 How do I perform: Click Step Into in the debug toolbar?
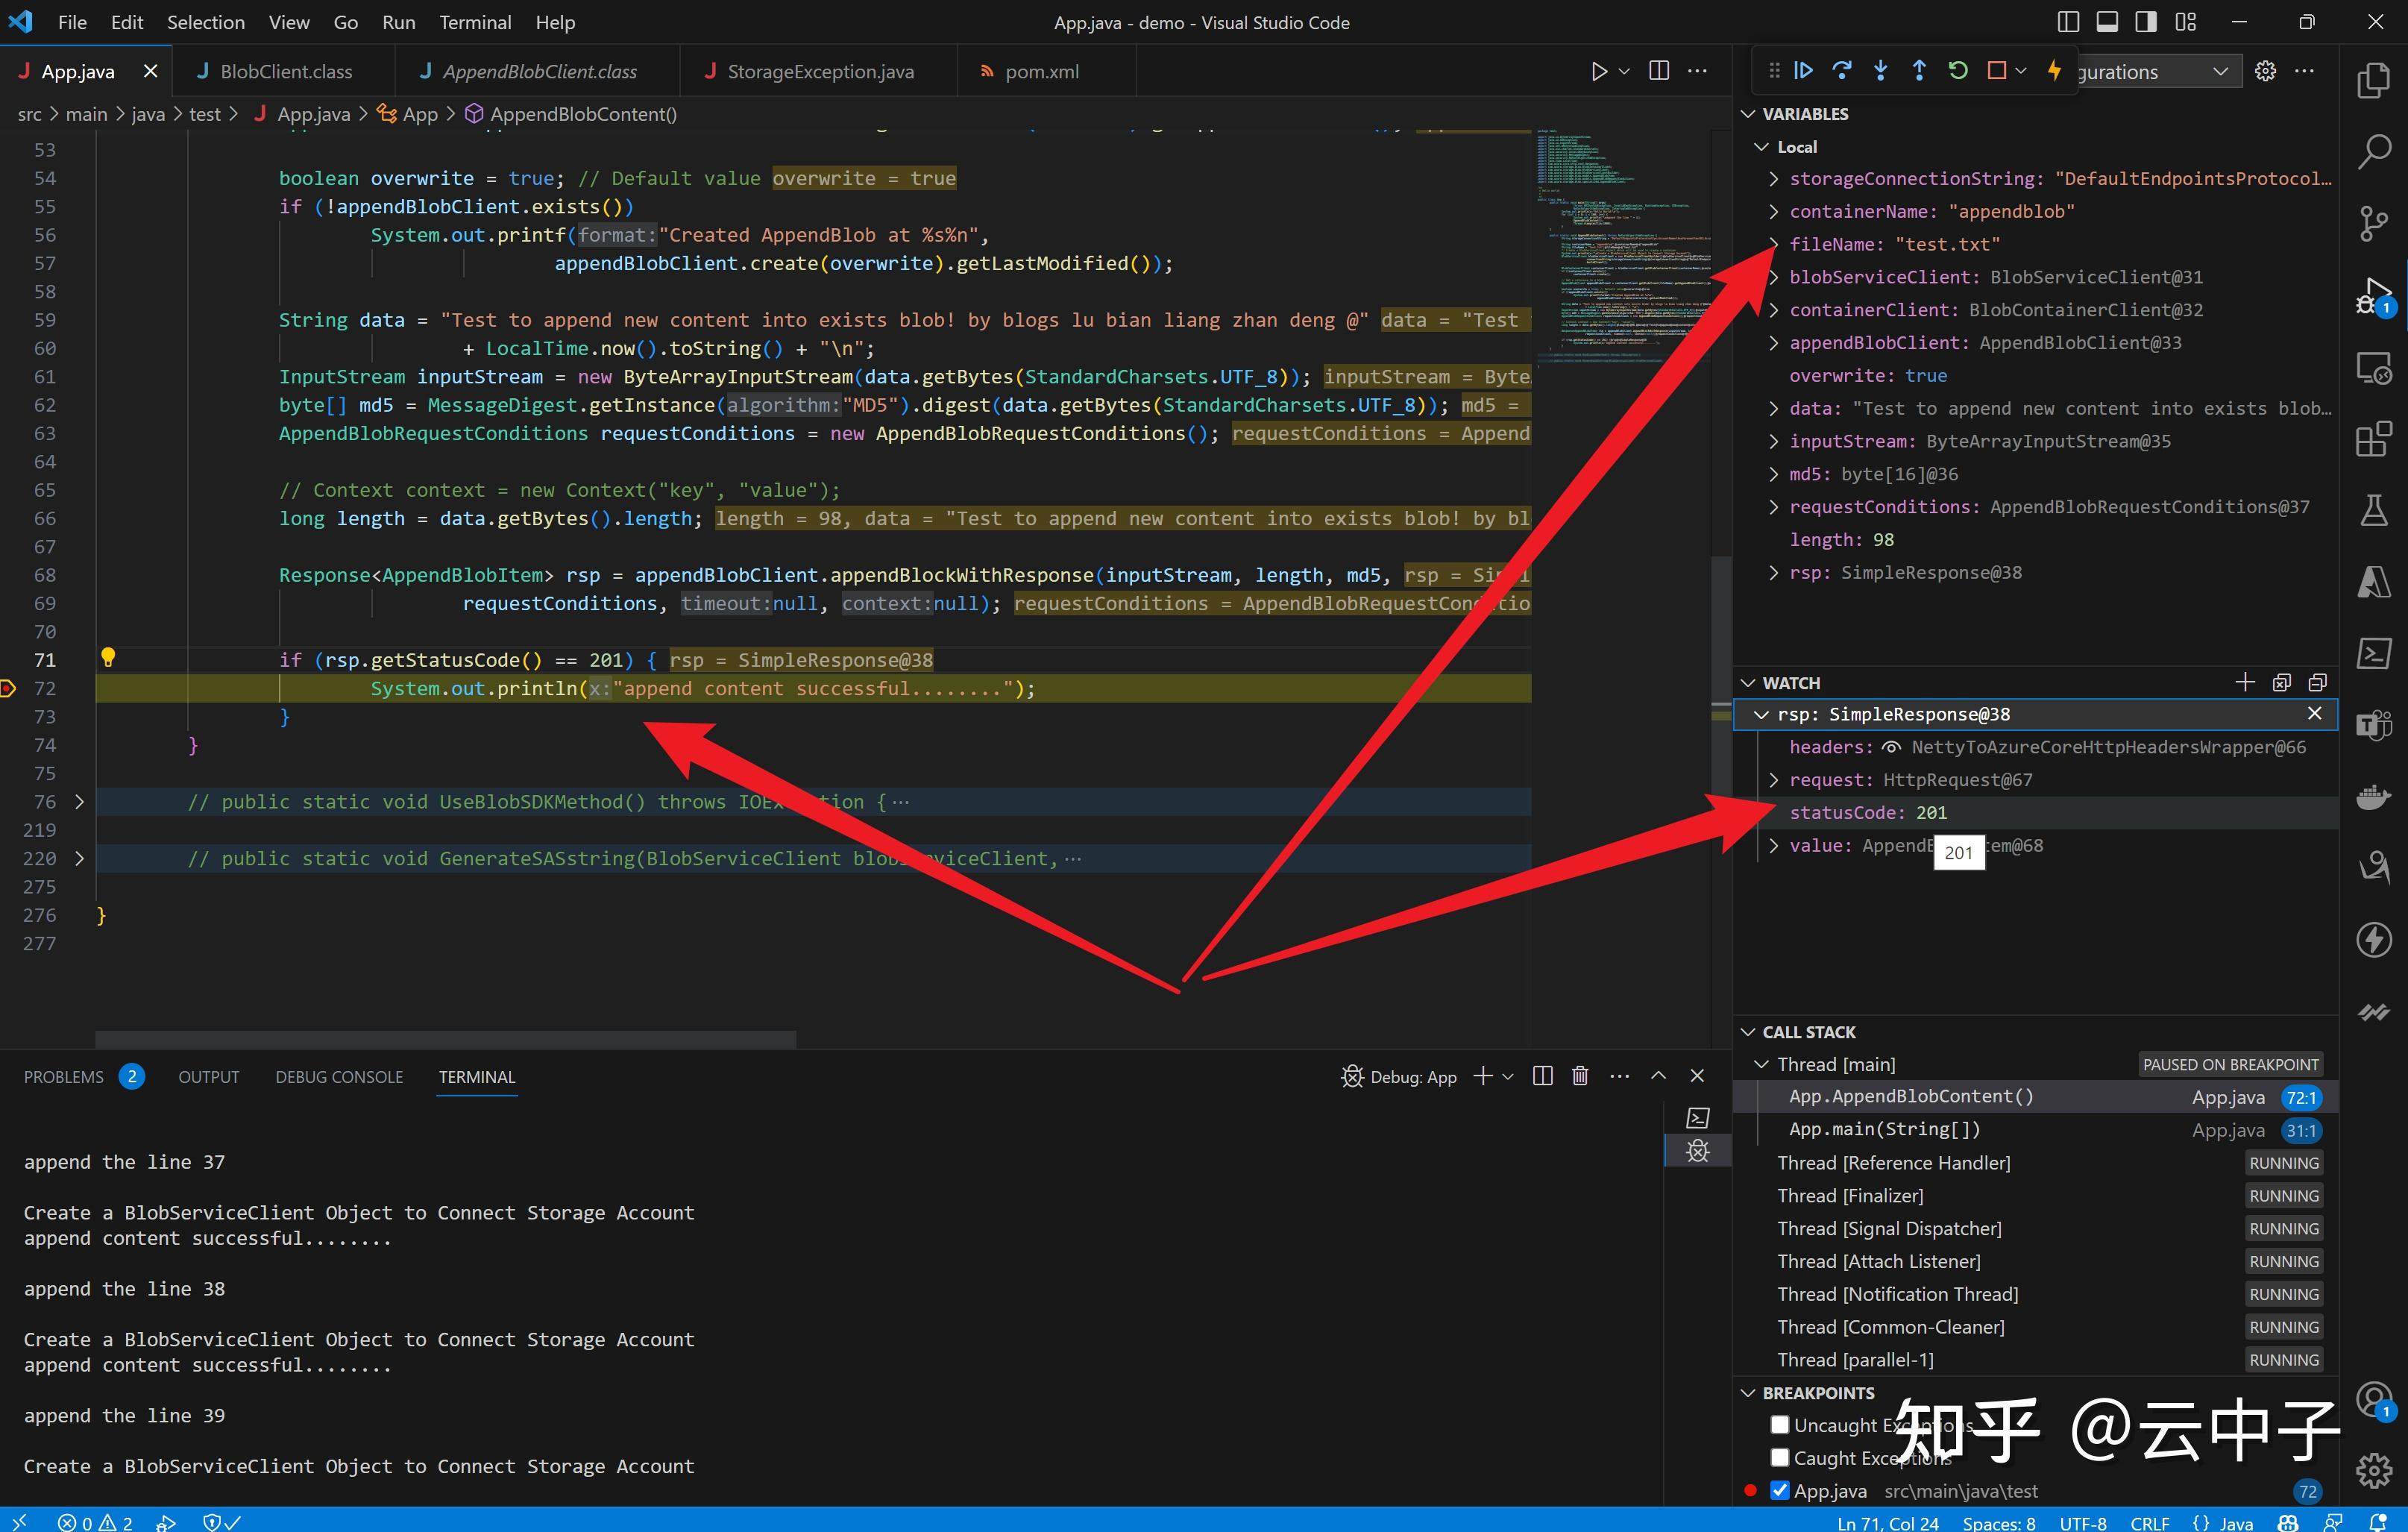1880,70
